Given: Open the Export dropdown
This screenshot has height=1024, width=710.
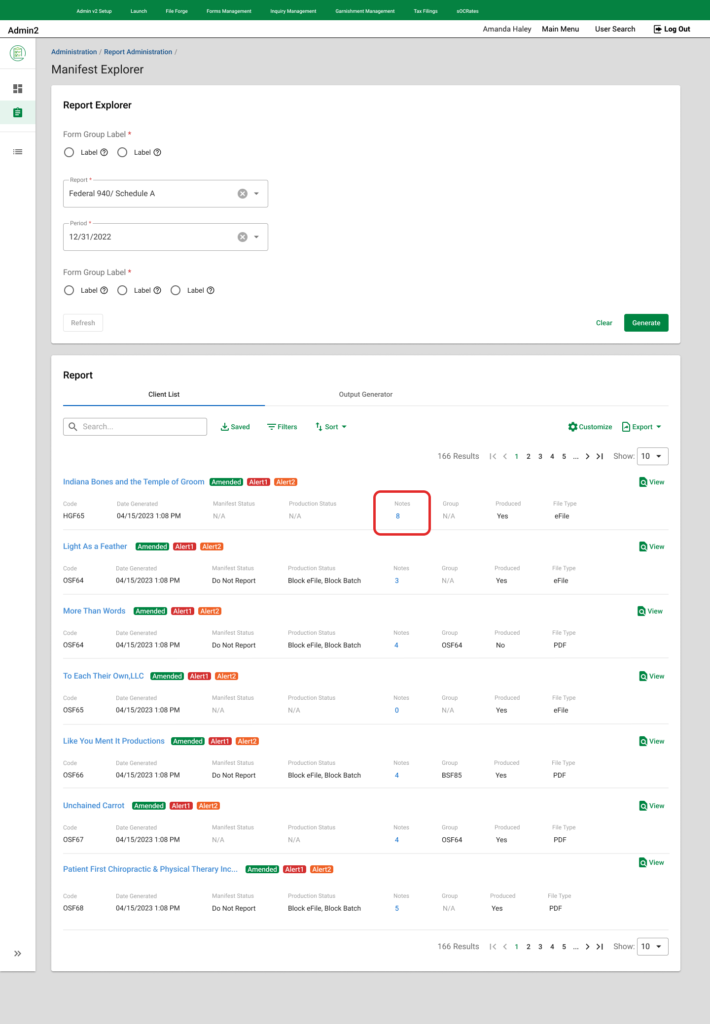Looking at the screenshot, I should point(641,427).
